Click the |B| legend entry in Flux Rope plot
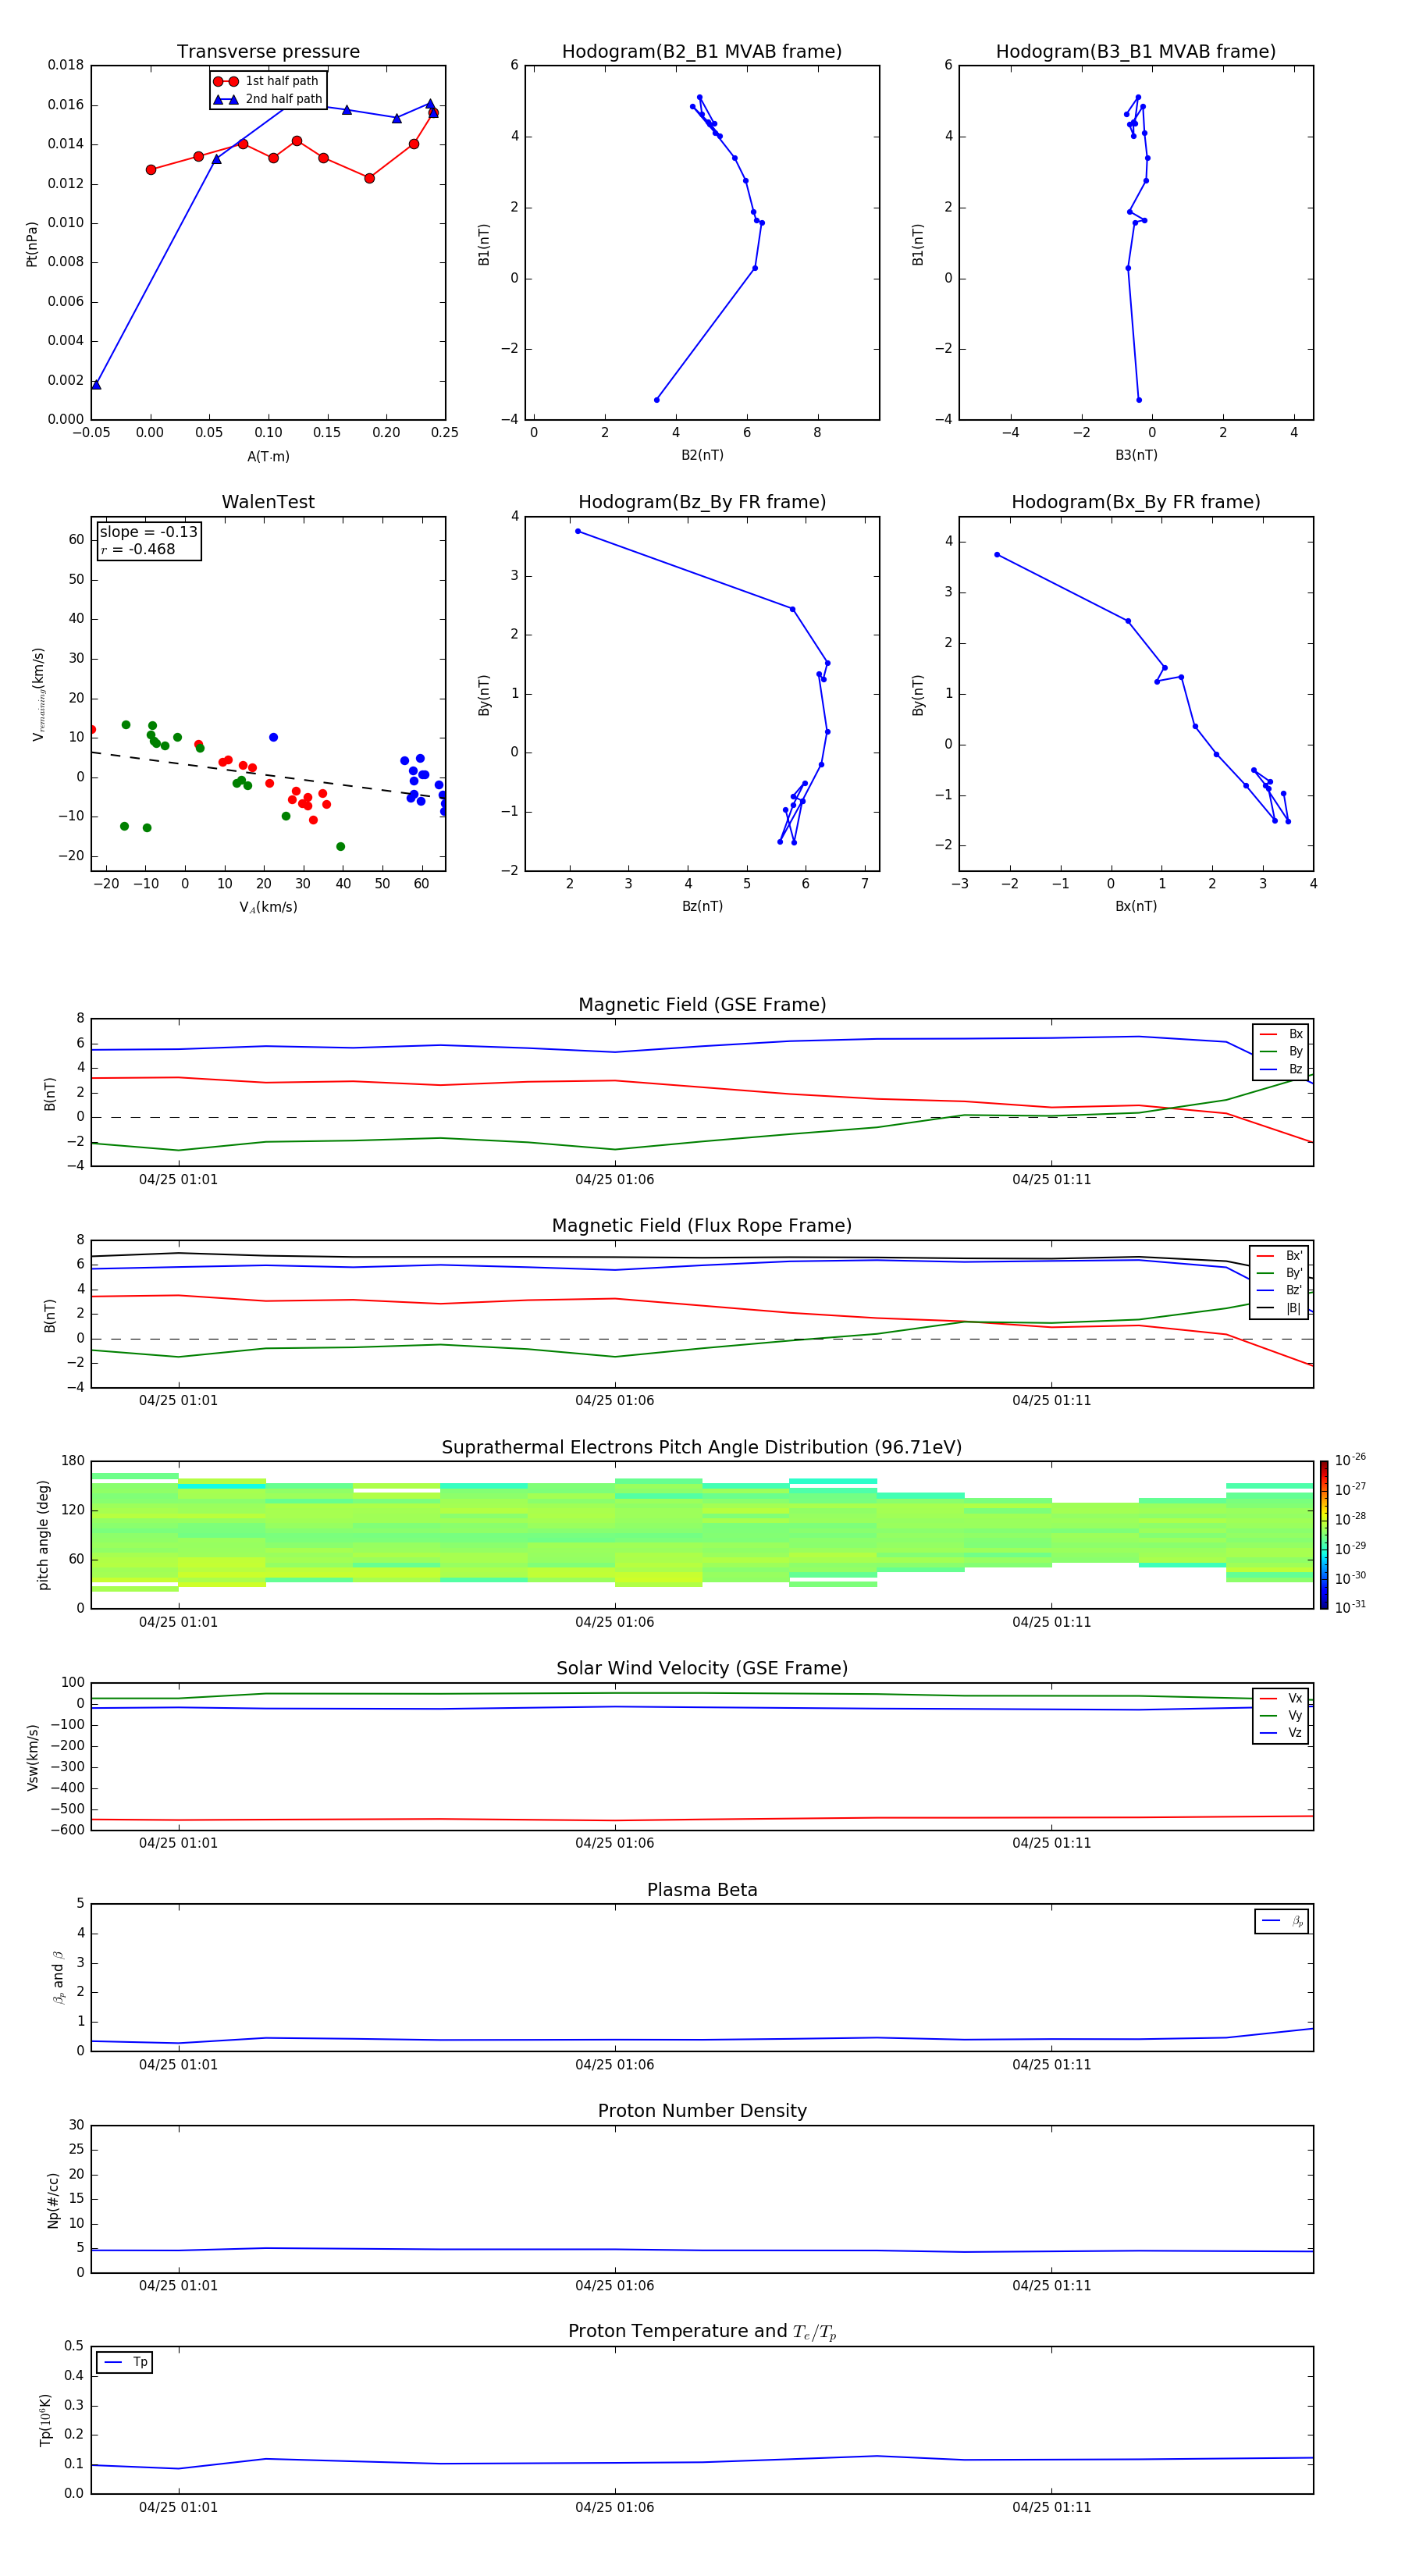Screen dimensions: 1405x2576 (x=1280, y=1308)
